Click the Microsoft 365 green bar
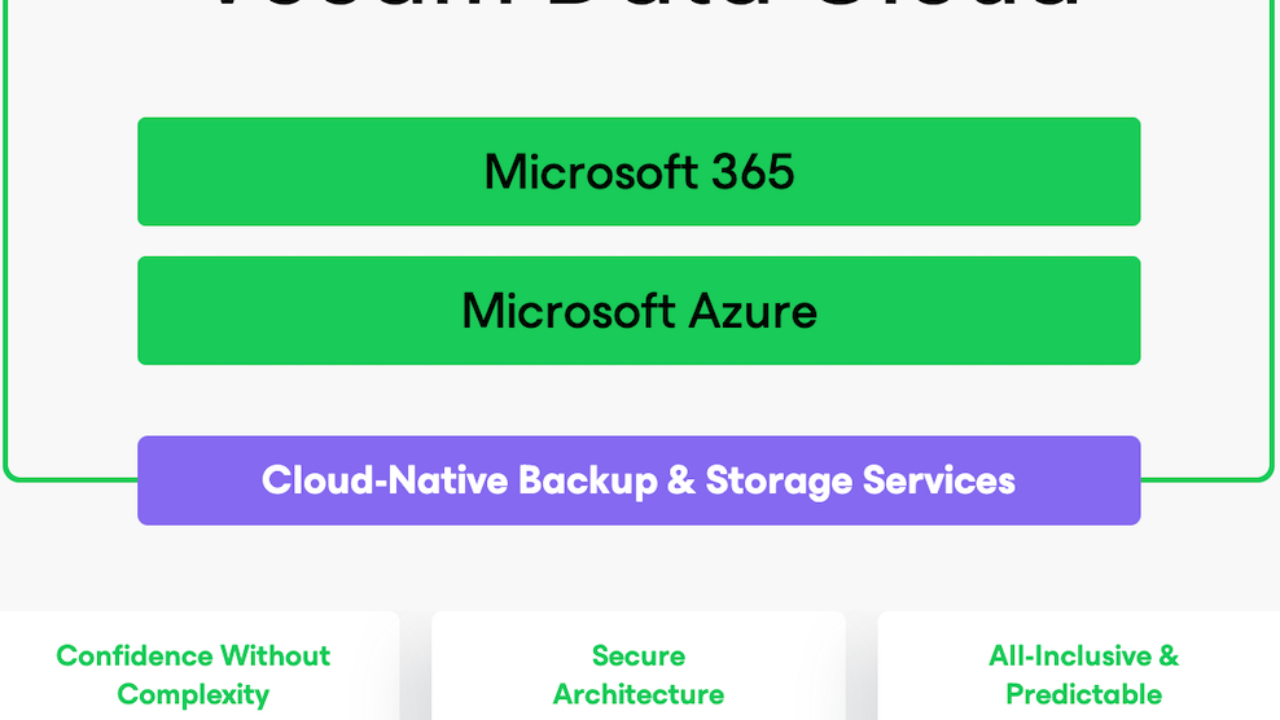Viewport: 1280px width, 720px height. tap(639, 171)
